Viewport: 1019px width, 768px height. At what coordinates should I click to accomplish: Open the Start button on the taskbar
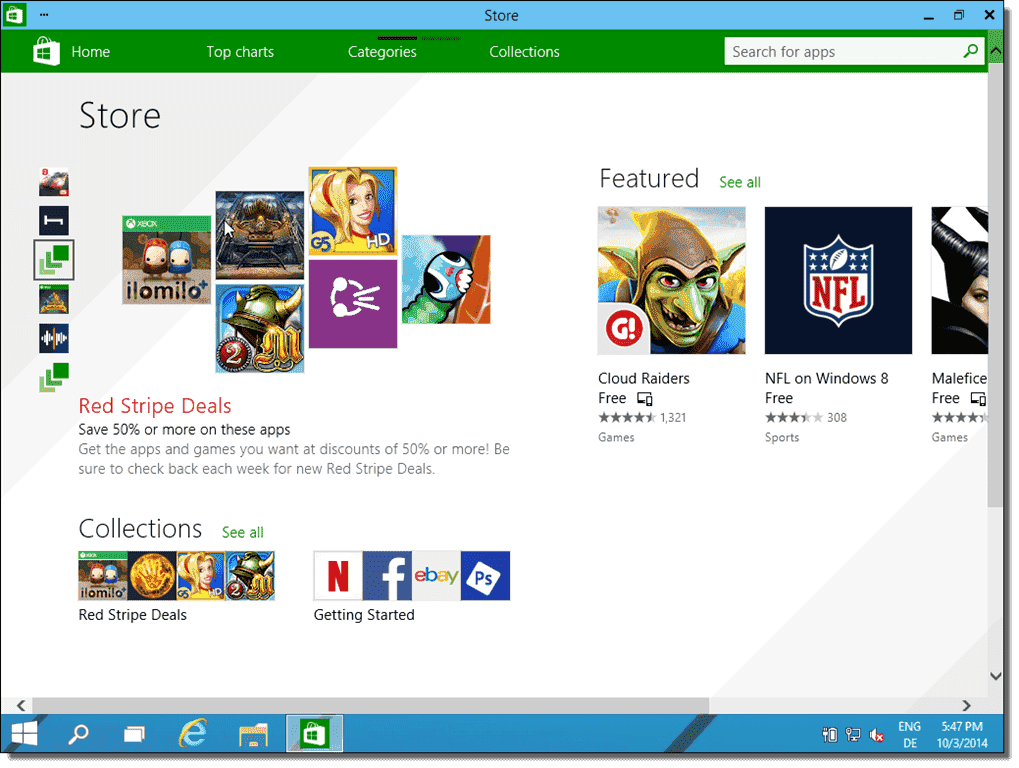23,733
